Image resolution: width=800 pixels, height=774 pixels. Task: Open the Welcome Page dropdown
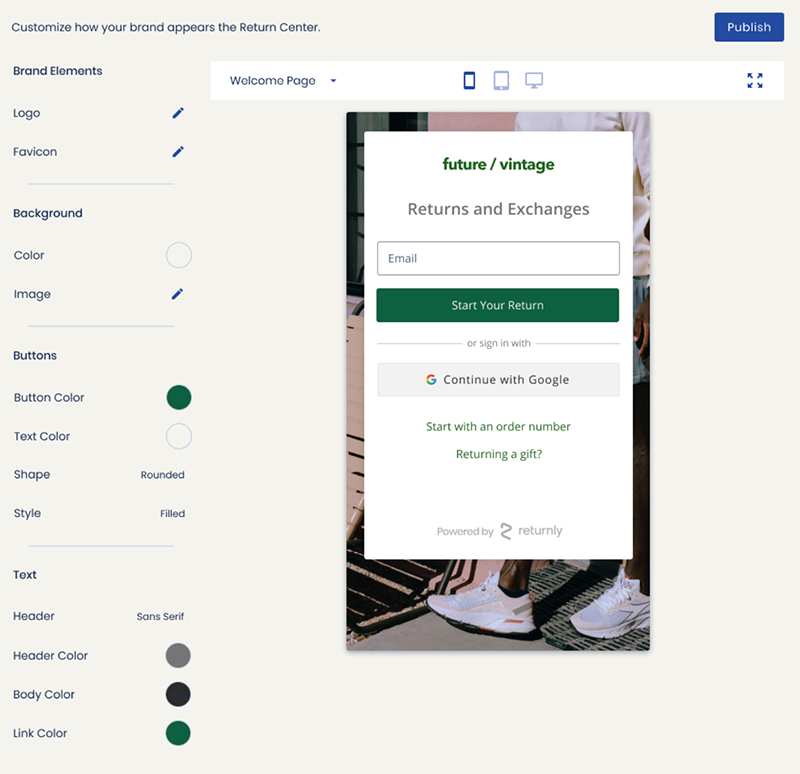coord(283,81)
